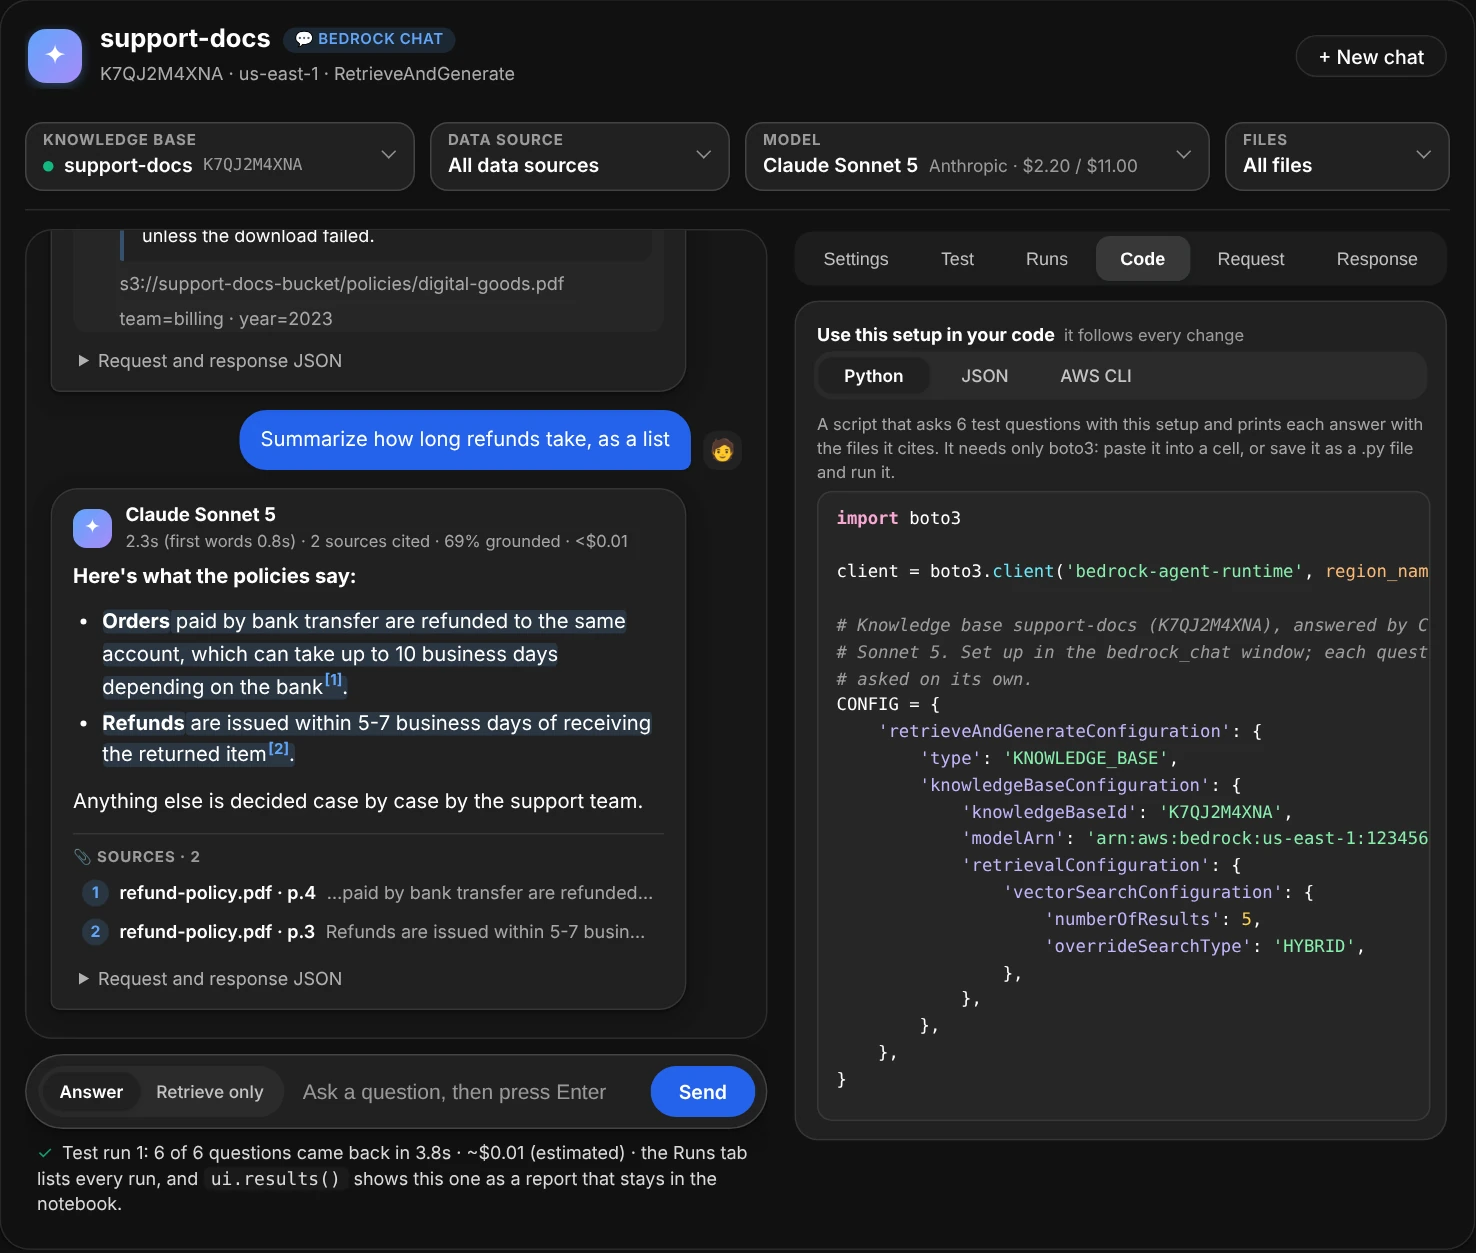The height and width of the screenshot is (1253, 1476).
Task: Click the Send button
Action: click(702, 1092)
